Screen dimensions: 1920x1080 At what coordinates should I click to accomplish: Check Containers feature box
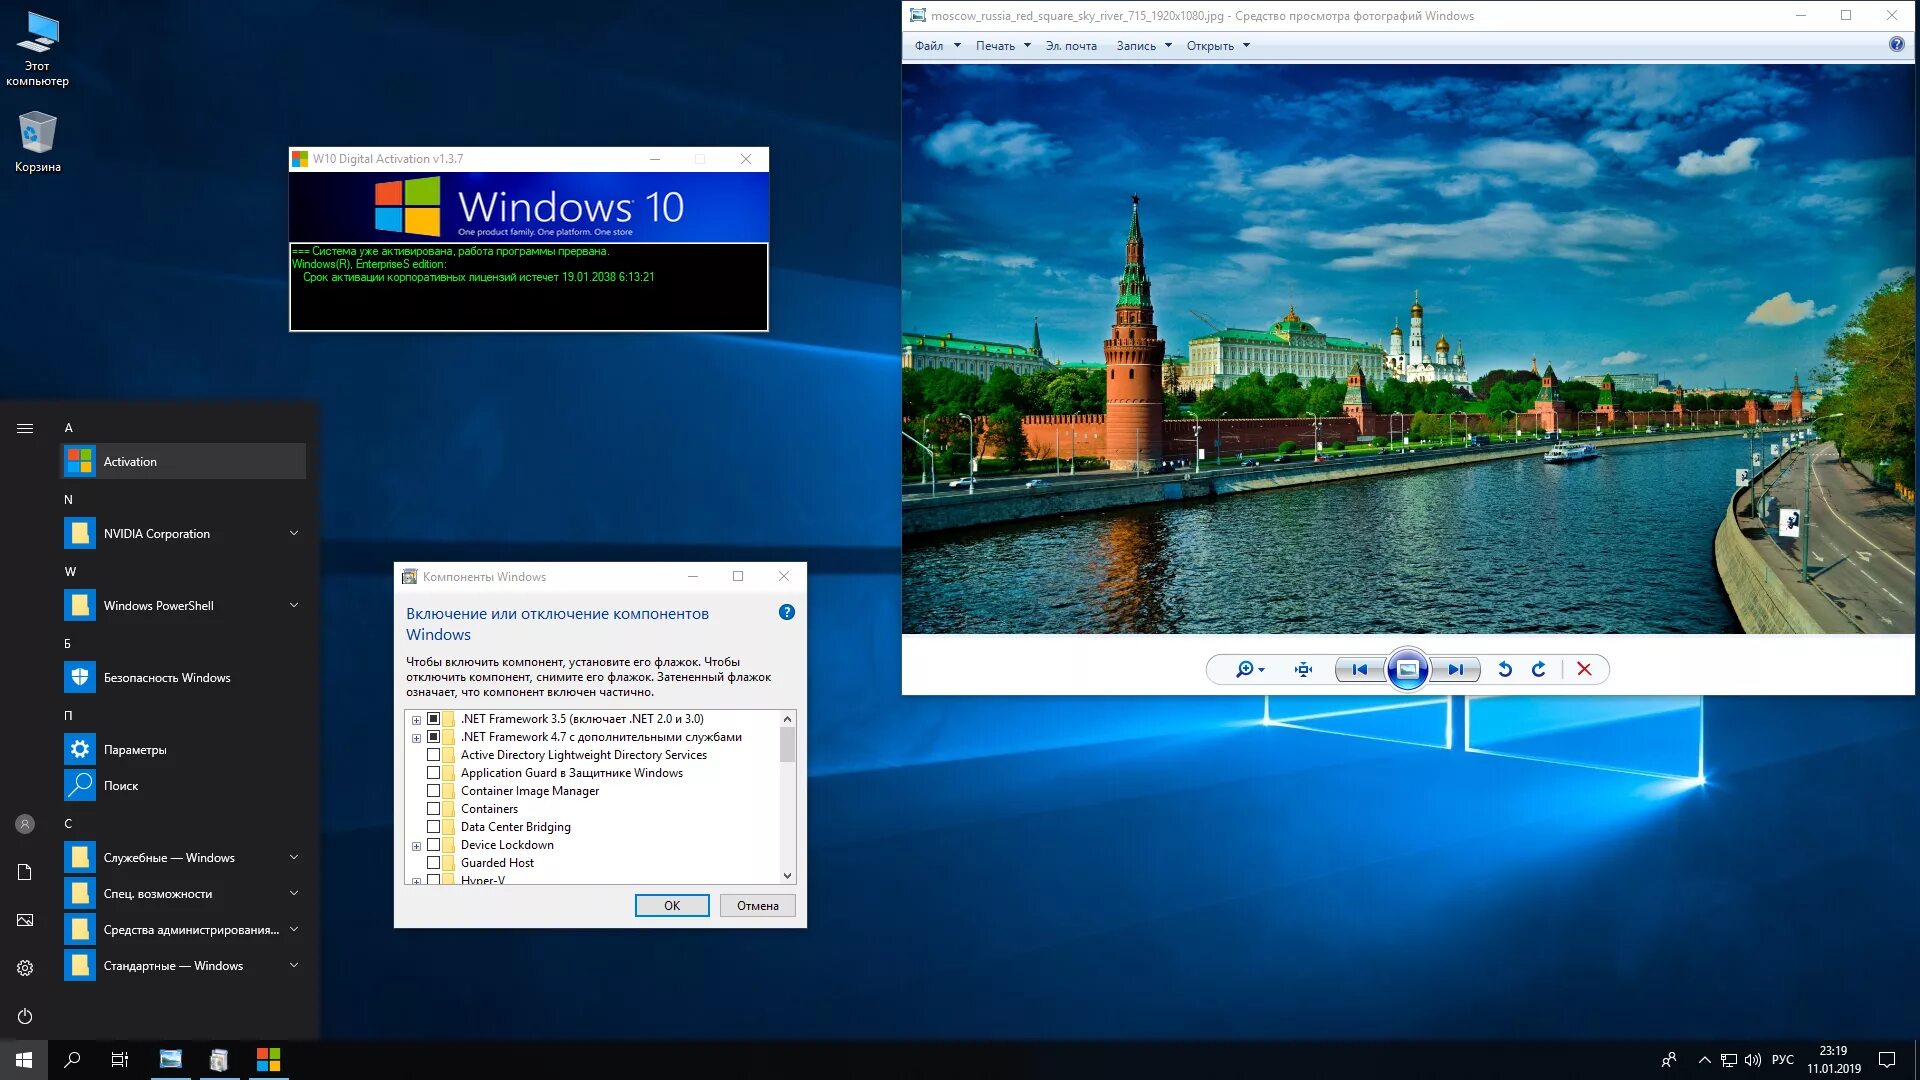[x=433, y=809]
